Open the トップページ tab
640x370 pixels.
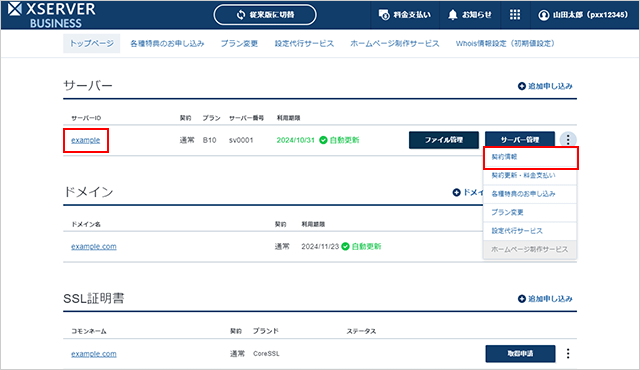[x=91, y=43]
